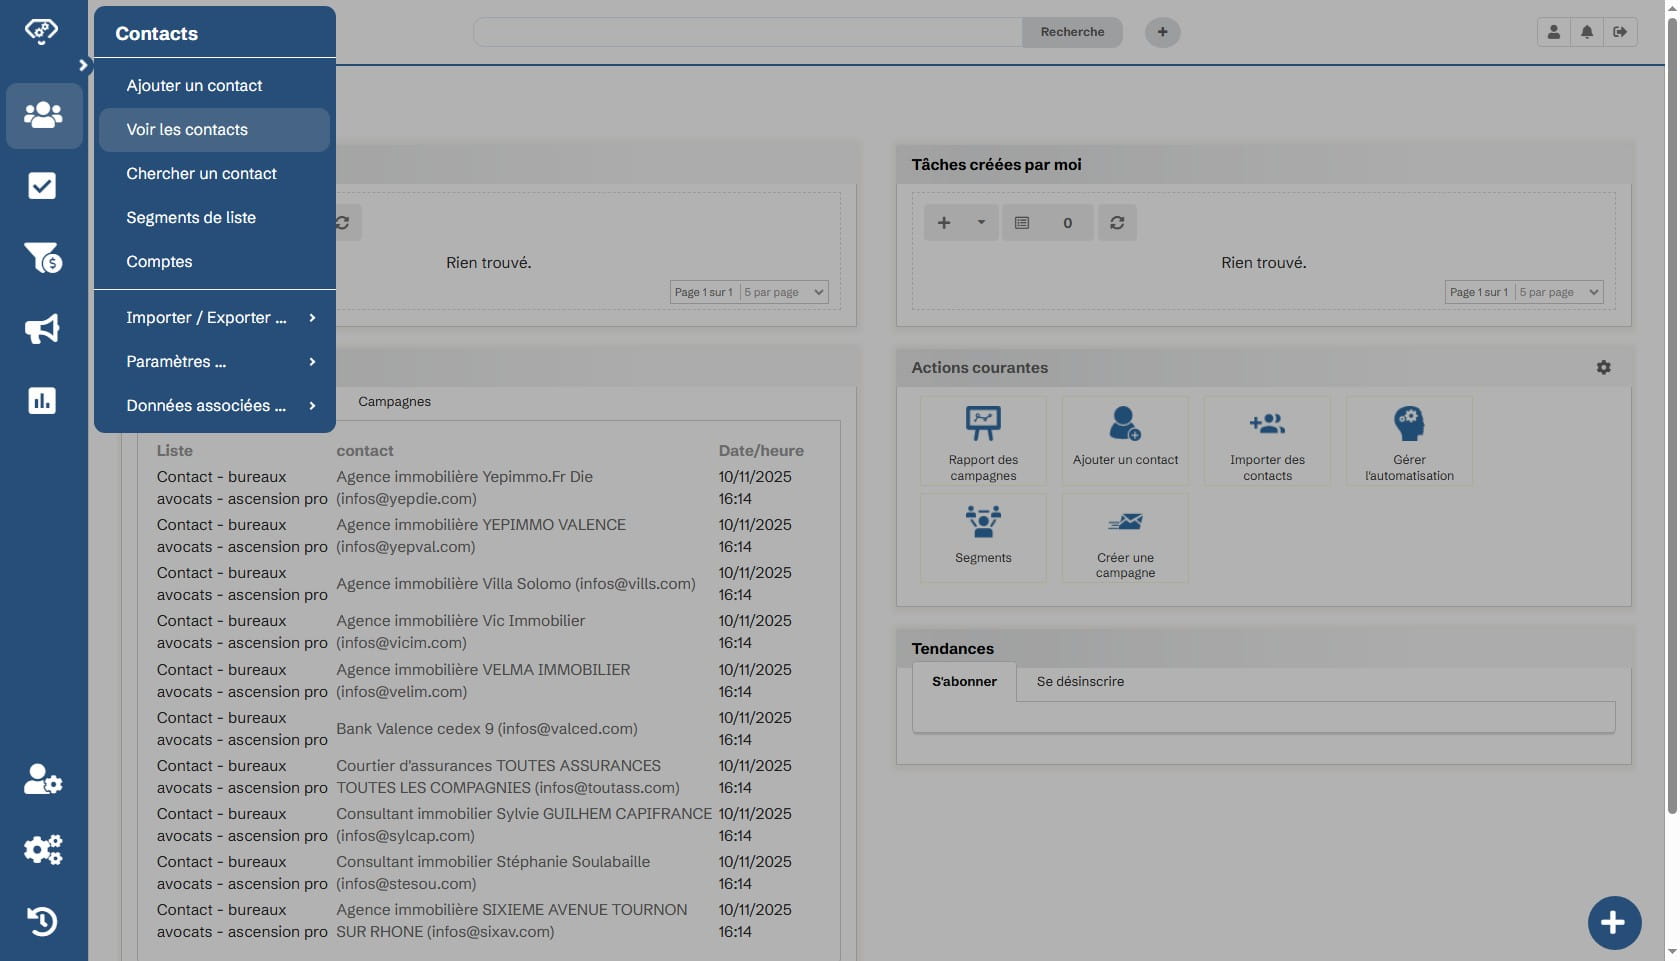1680x961 pixels.
Task: Click the Recherche button
Action: tap(1072, 31)
